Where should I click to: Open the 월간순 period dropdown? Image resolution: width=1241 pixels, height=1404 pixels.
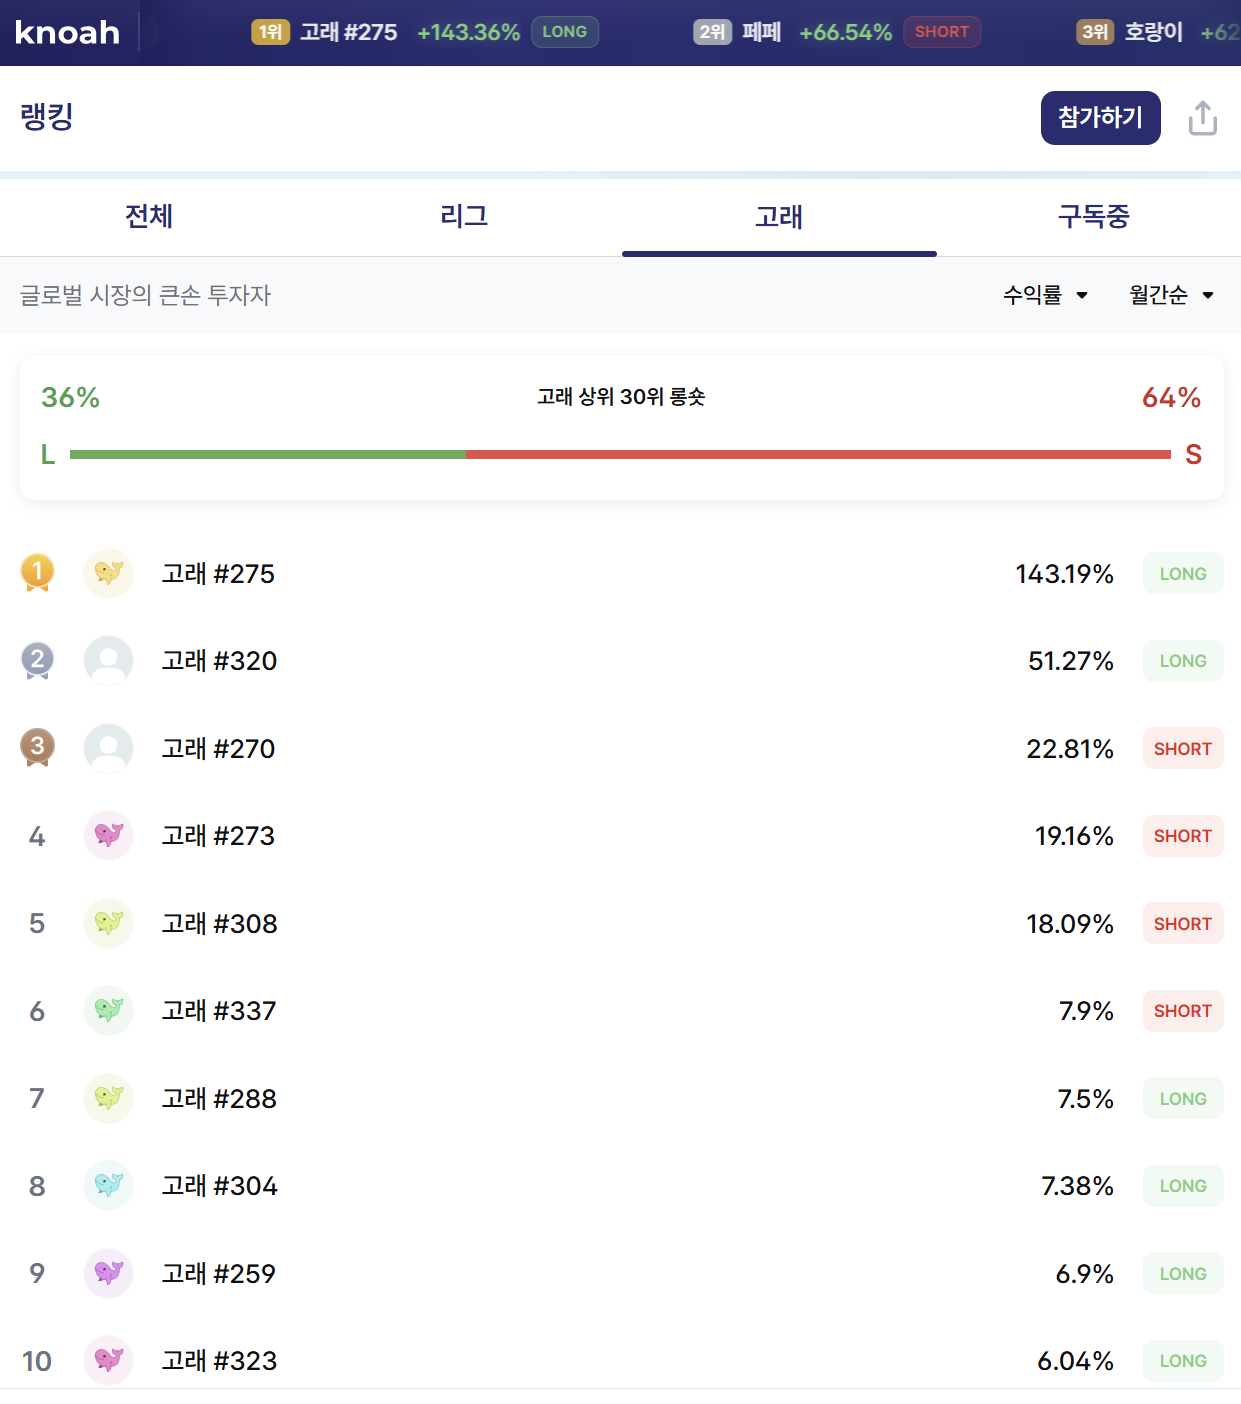[1171, 295]
